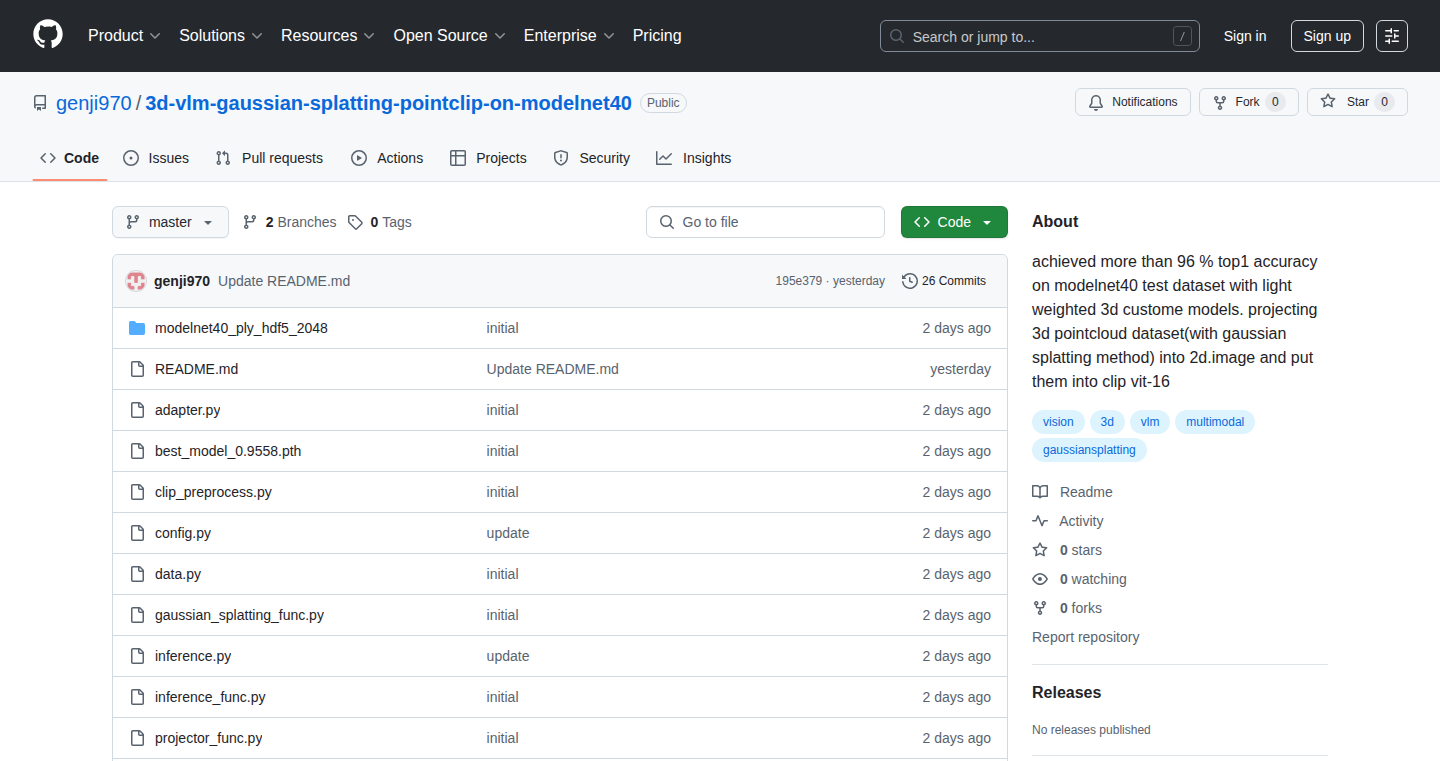Screen dimensions: 1440x761
Task: Click the Activity pulse icon in About
Action: (x=1040, y=521)
